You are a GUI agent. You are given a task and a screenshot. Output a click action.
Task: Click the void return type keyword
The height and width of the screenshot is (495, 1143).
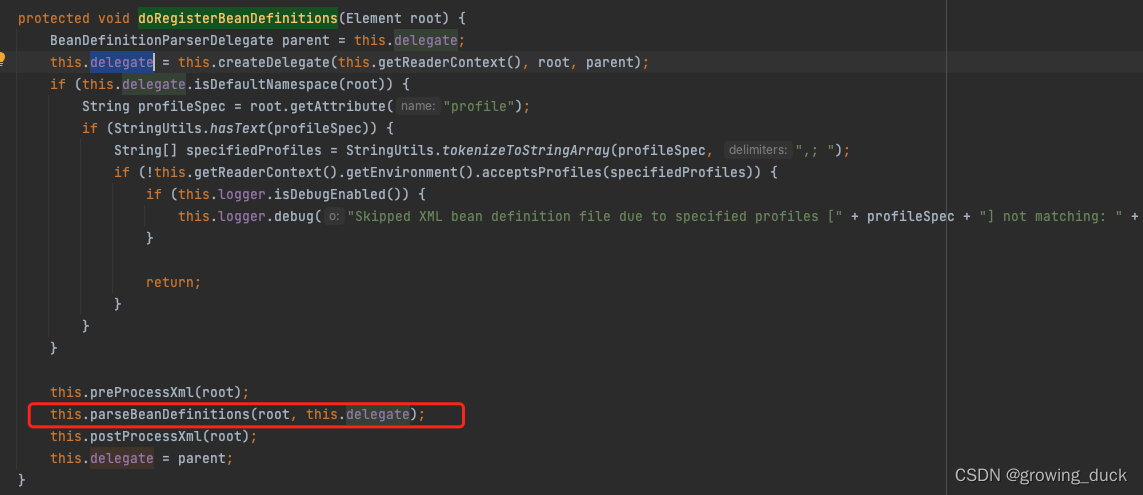[114, 17]
